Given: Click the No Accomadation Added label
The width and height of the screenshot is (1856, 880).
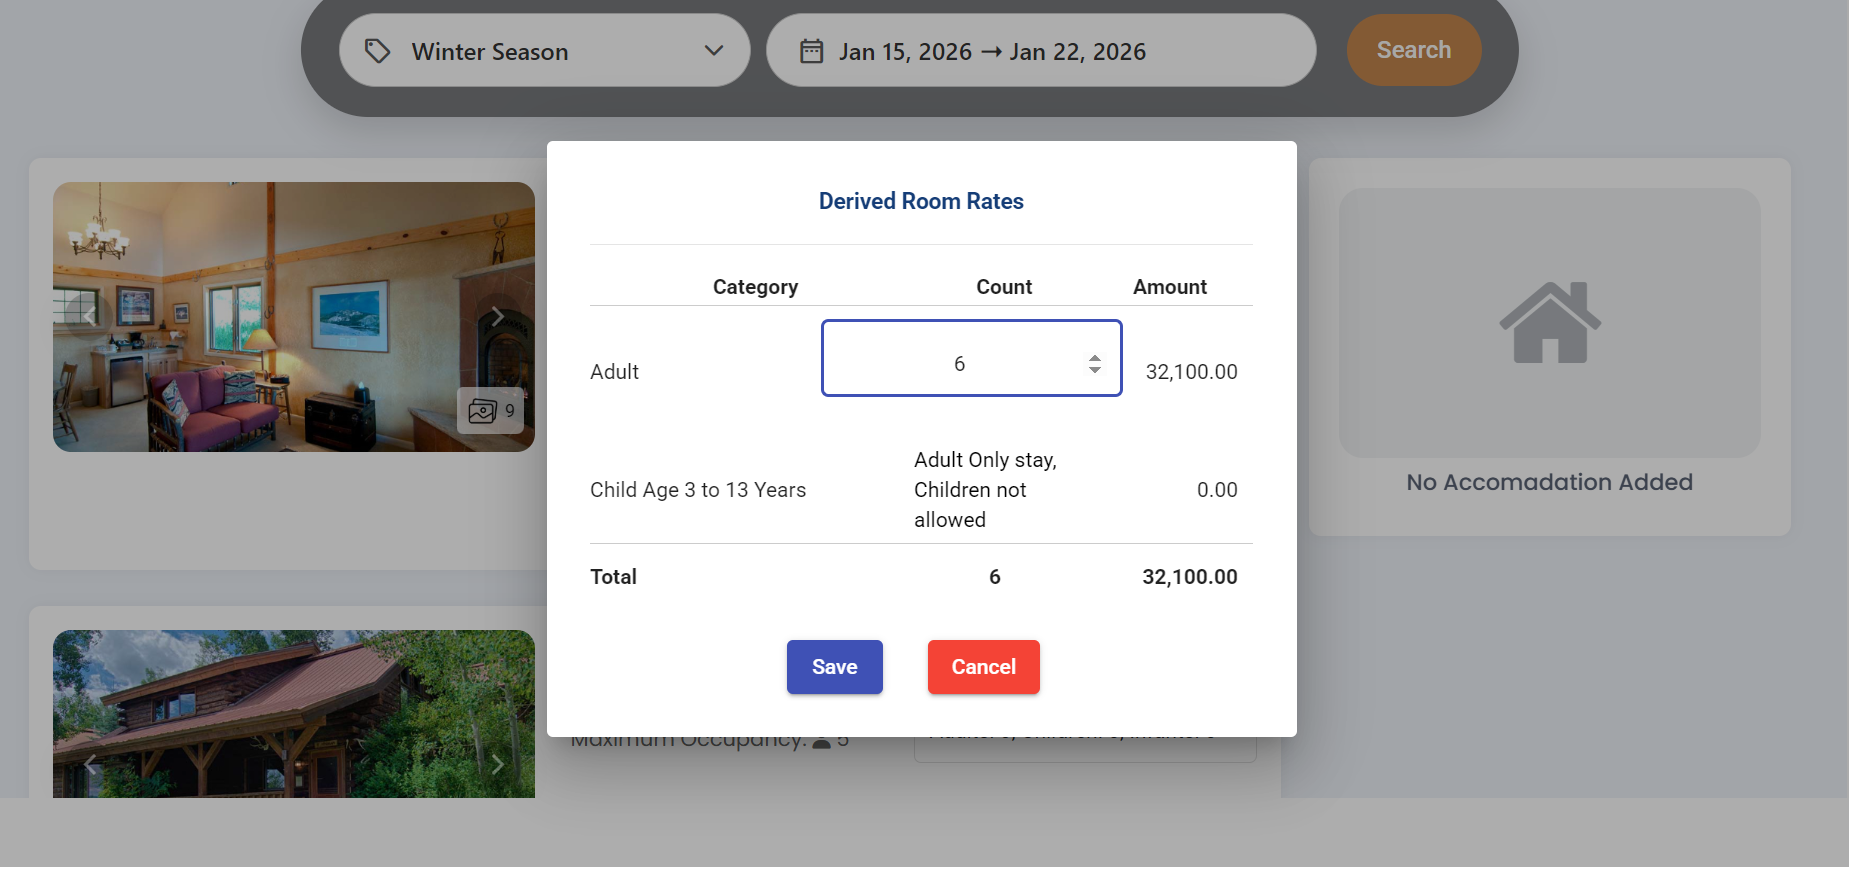Looking at the screenshot, I should click(x=1549, y=482).
